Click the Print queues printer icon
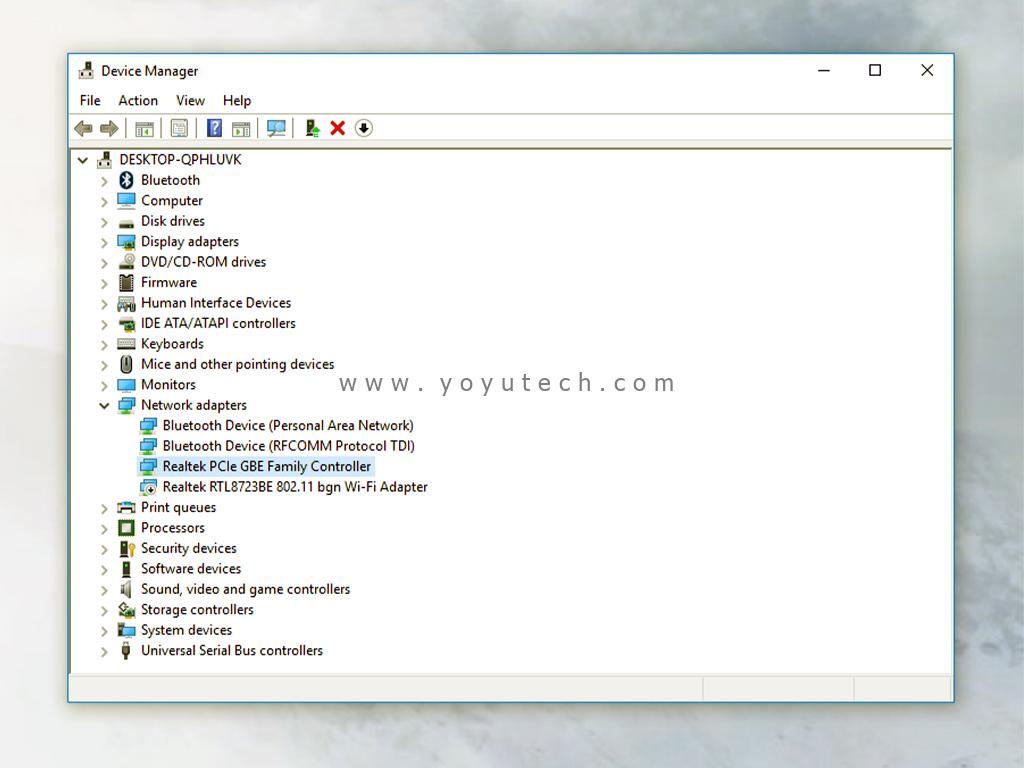 coord(127,507)
